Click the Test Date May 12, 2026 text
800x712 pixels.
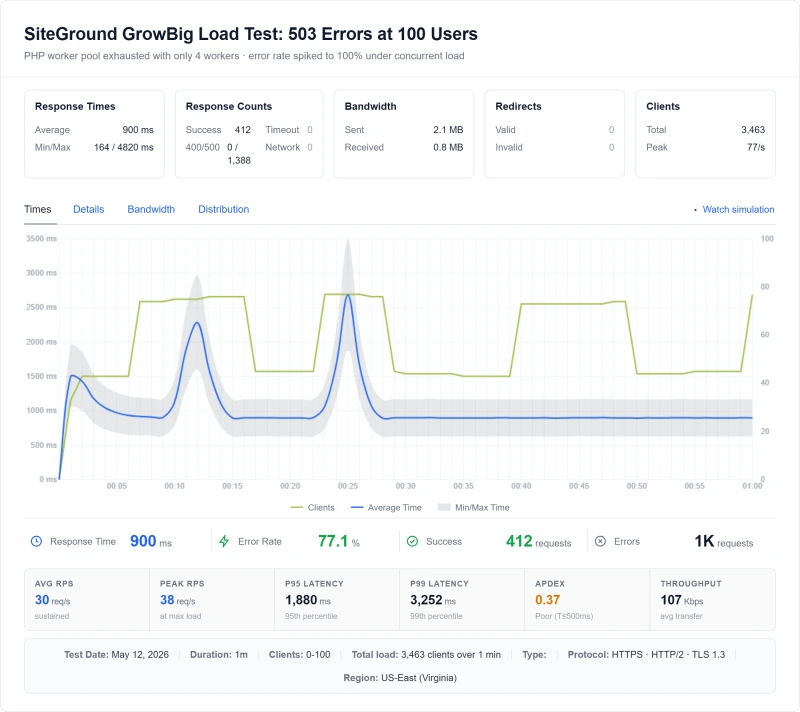116,654
